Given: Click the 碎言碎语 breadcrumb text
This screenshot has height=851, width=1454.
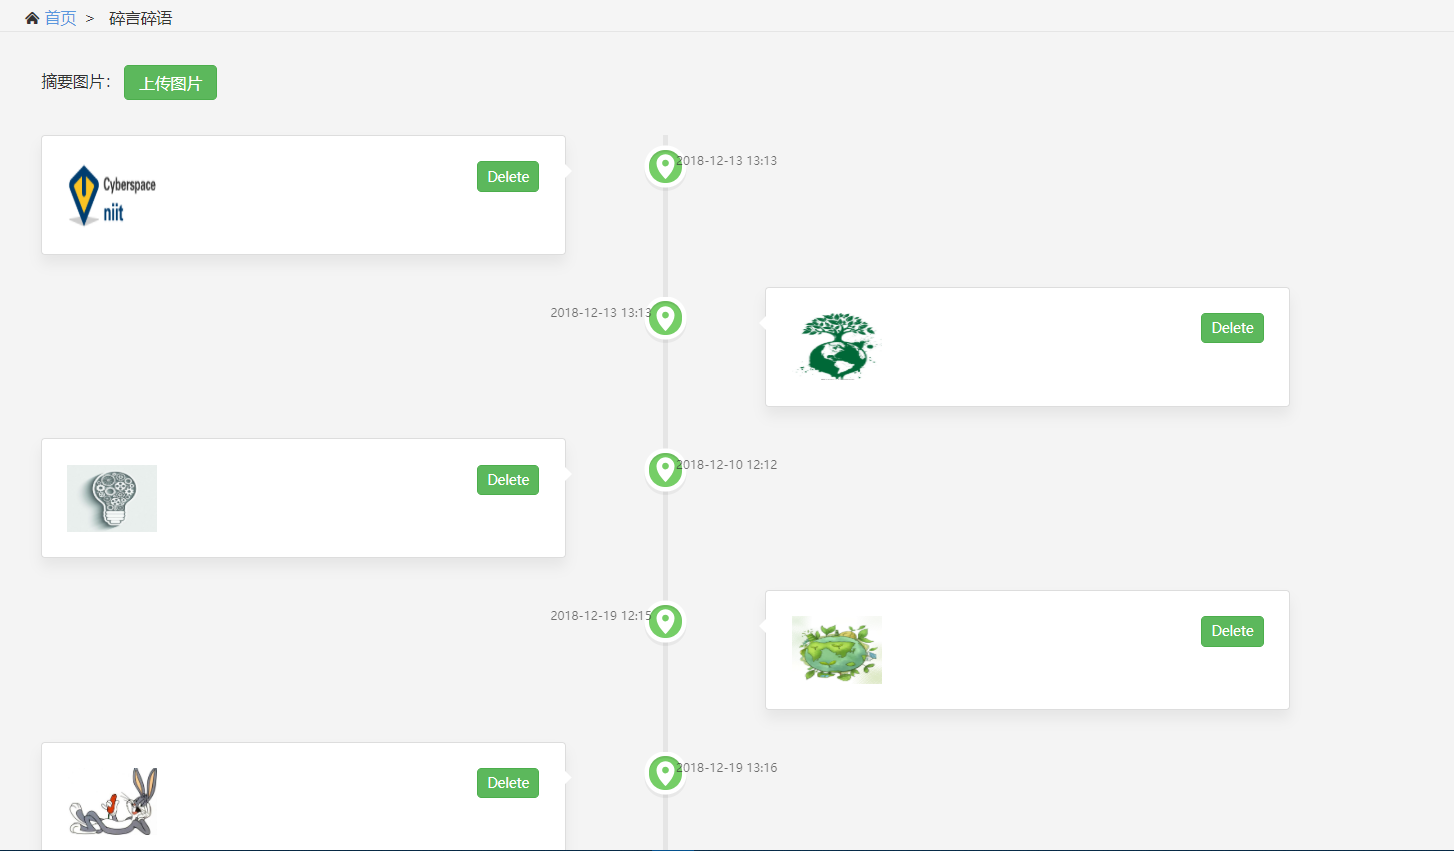Looking at the screenshot, I should click(140, 18).
